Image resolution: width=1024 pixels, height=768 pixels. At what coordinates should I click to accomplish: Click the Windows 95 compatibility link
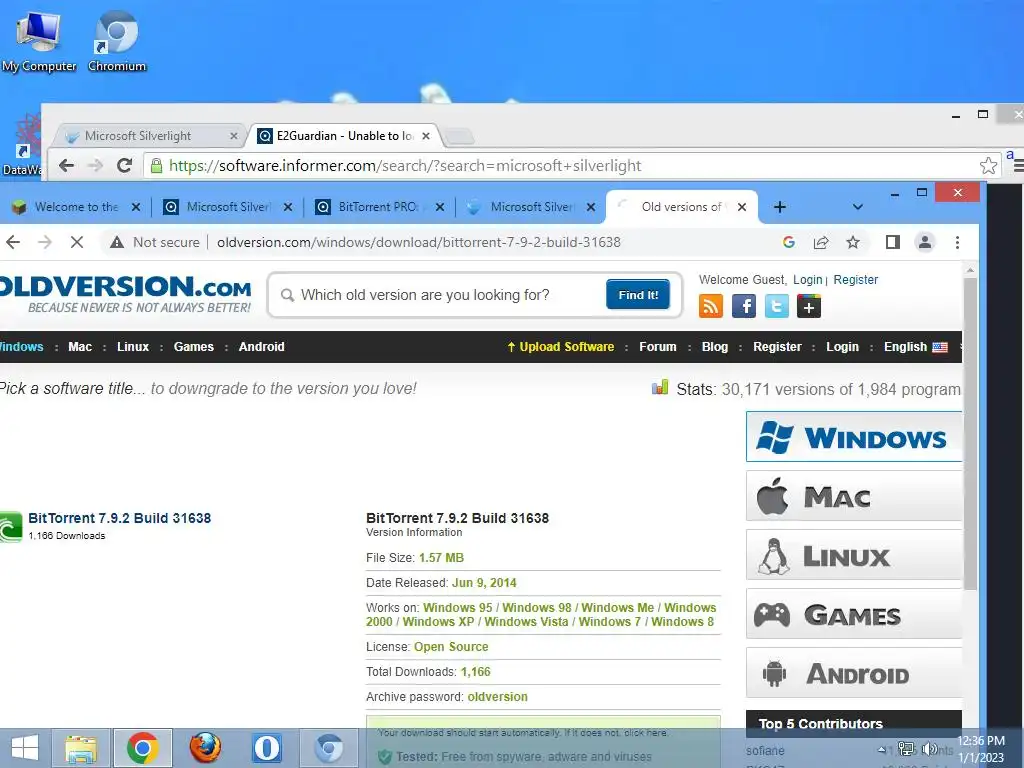[x=457, y=607]
